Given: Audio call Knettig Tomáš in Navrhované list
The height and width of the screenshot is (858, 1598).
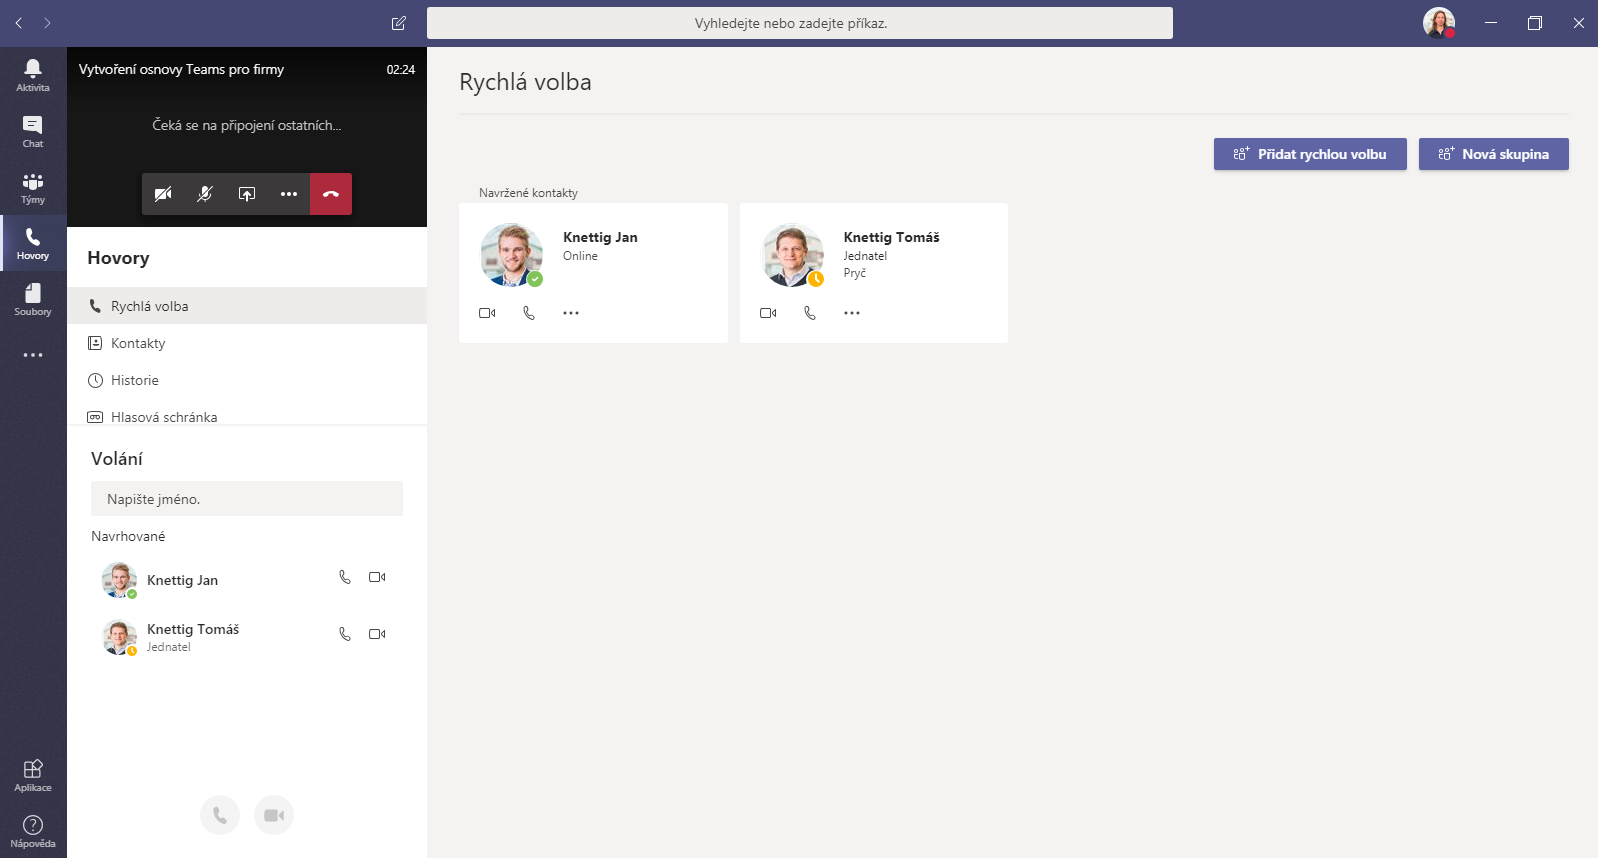Looking at the screenshot, I should 345,634.
